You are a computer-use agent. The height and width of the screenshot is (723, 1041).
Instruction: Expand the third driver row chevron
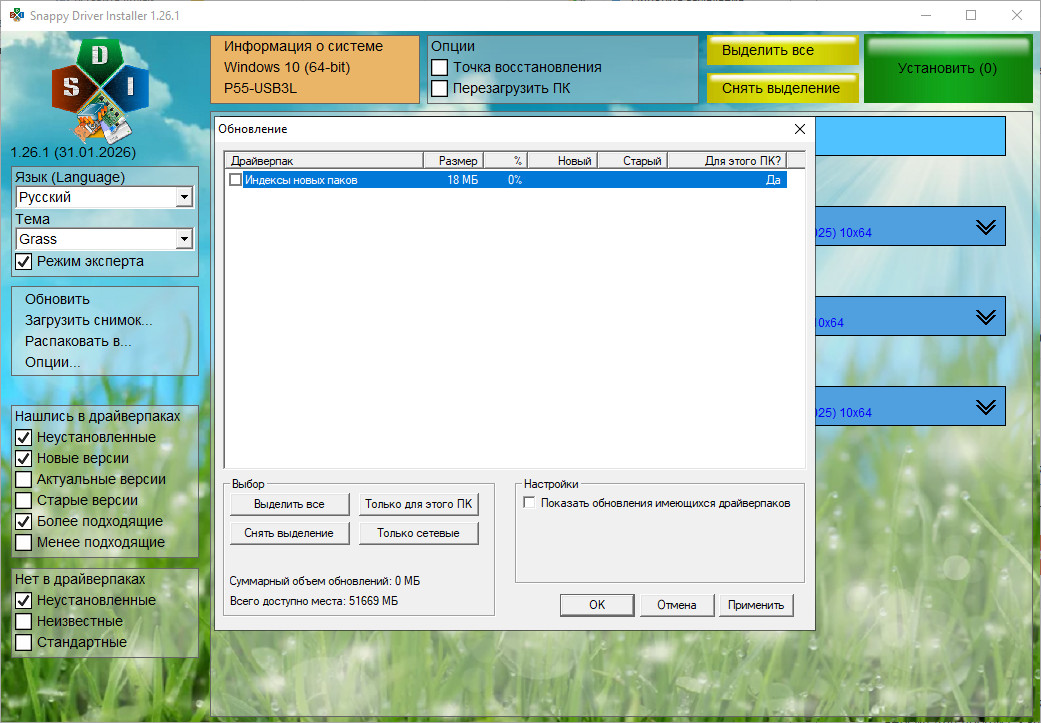[x=986, y=406]
